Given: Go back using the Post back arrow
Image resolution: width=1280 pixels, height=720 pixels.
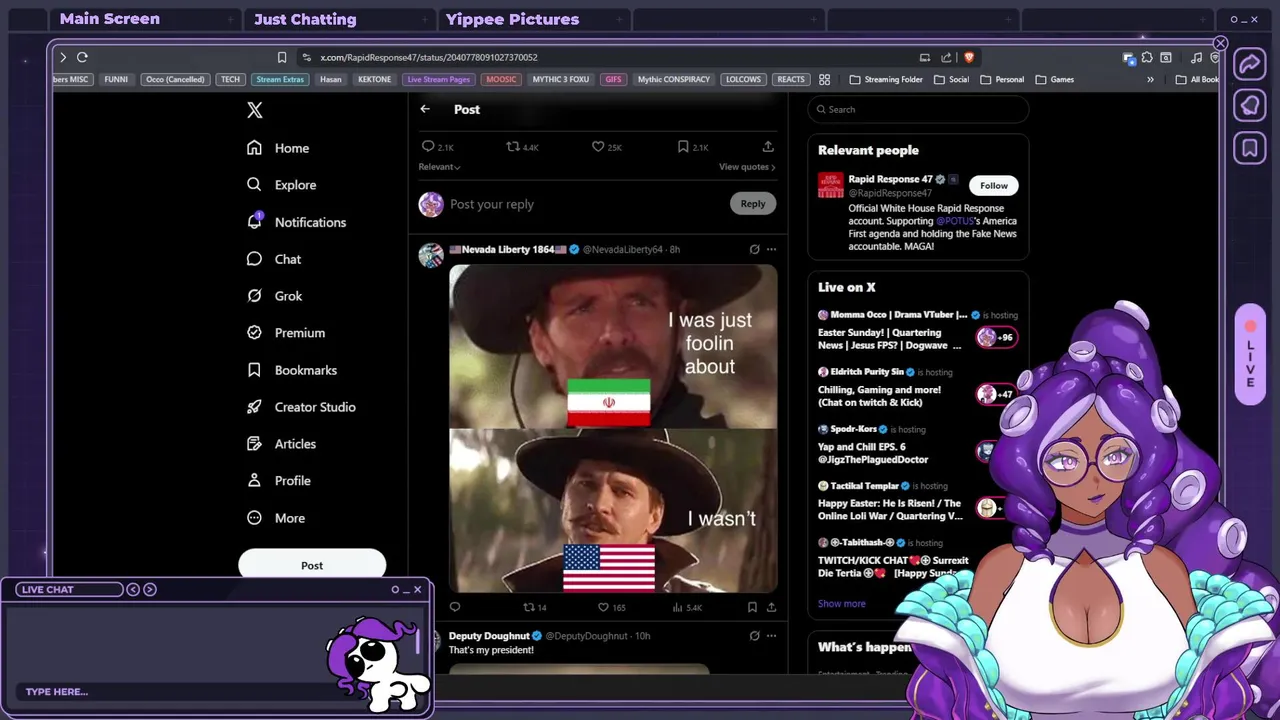Looking at the screenshot, I should pyautogui.click(x=425, y=109).
